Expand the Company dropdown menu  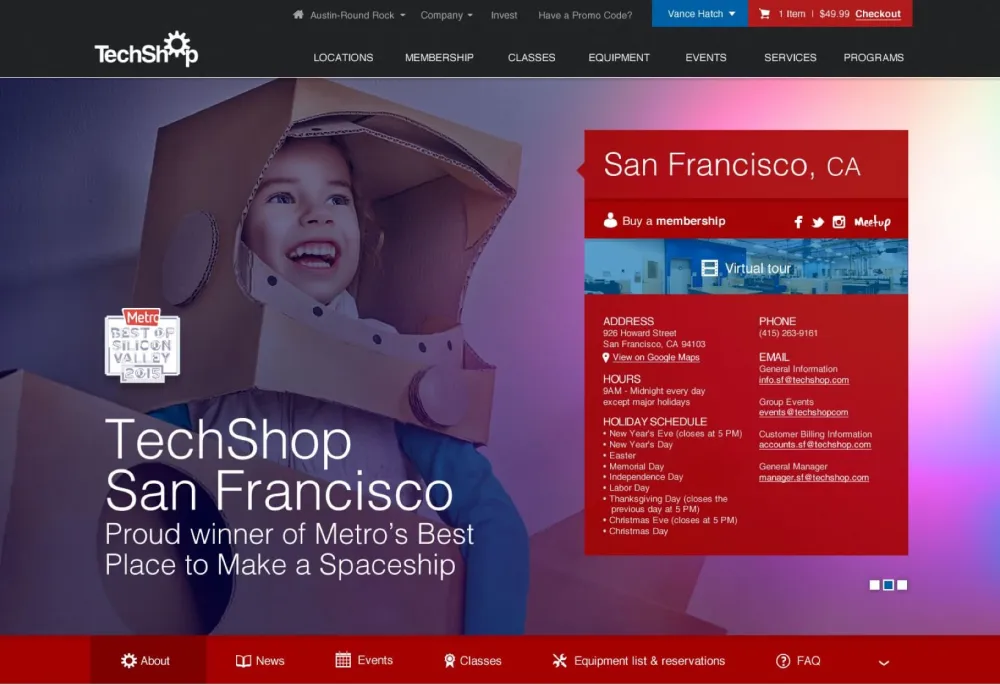[x=446, y=15]
